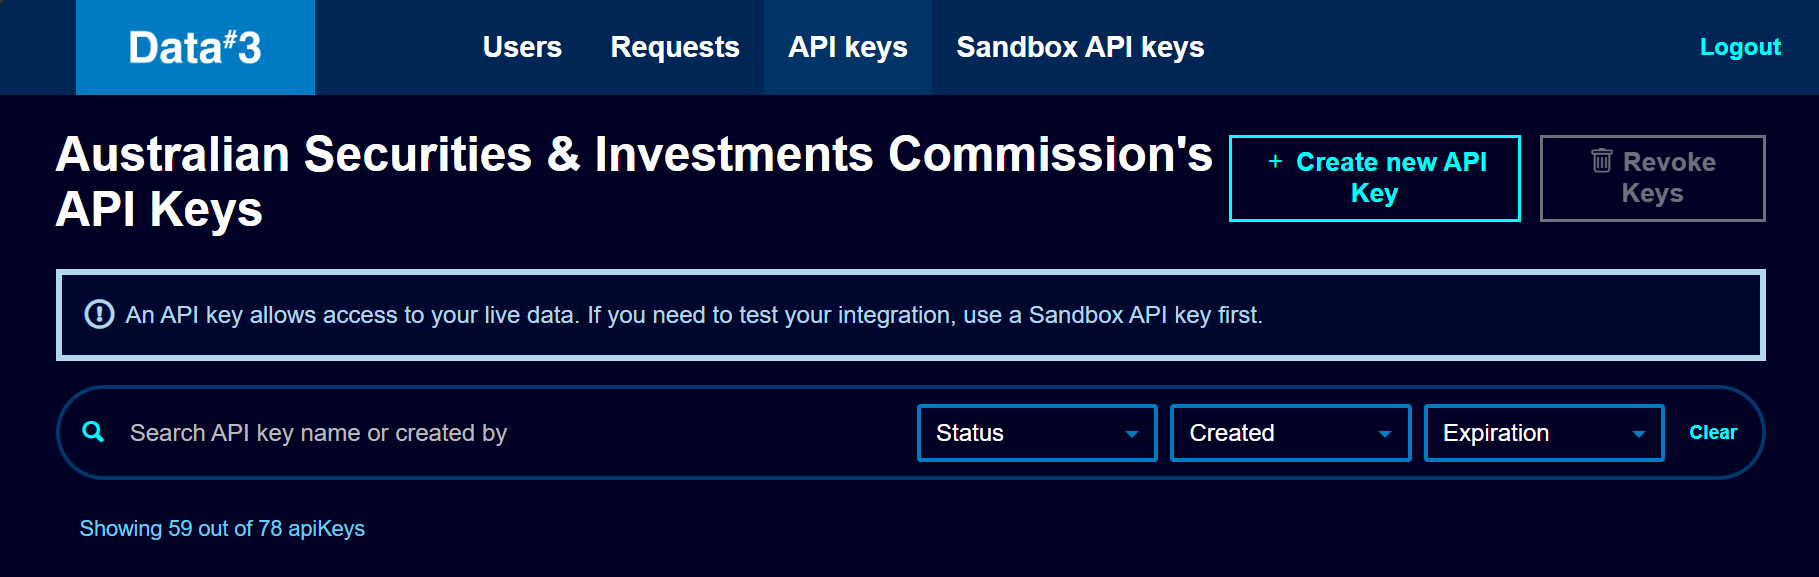
Task: Click the Expiration dropdown arrow
Action: (1639, 434)
